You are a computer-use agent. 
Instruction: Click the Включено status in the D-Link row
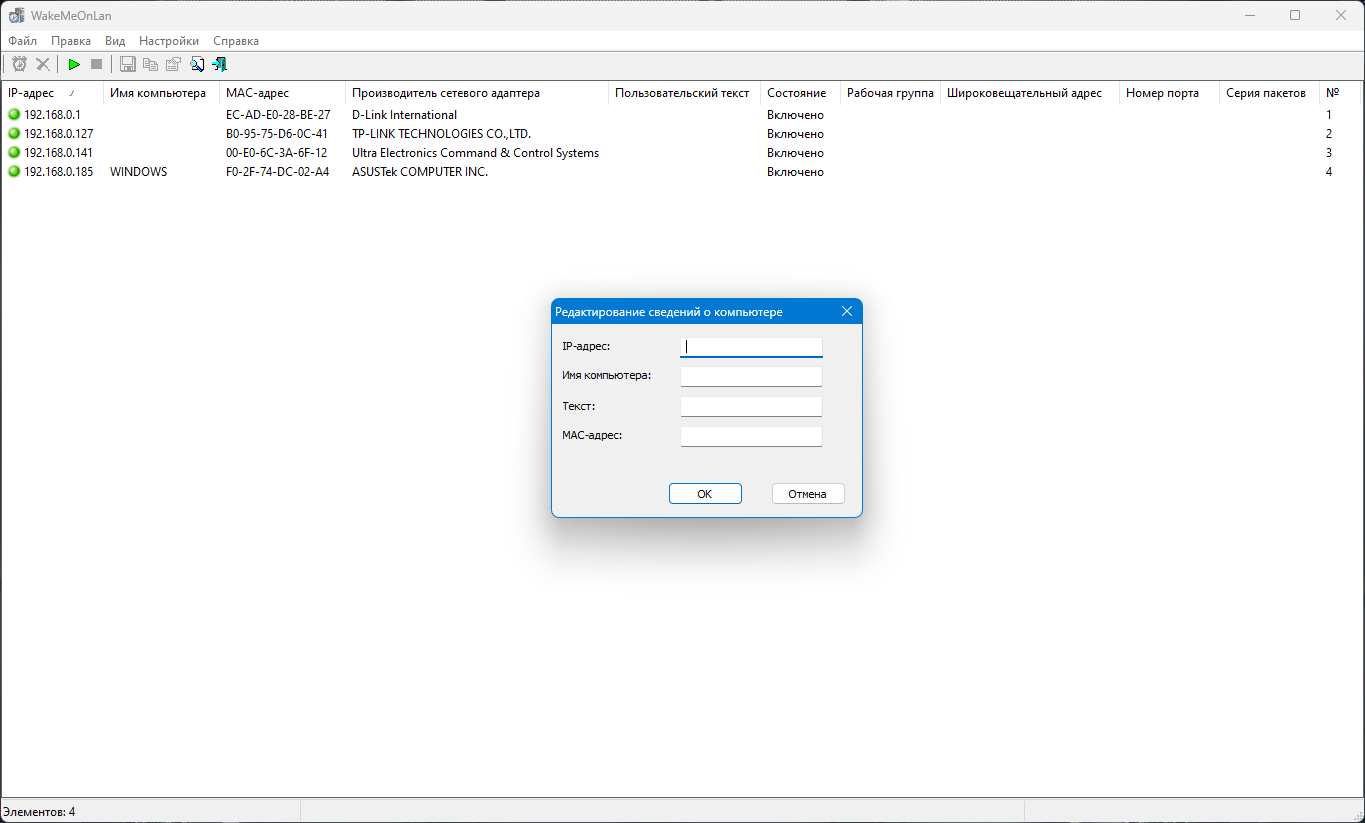tap(795, 115)
